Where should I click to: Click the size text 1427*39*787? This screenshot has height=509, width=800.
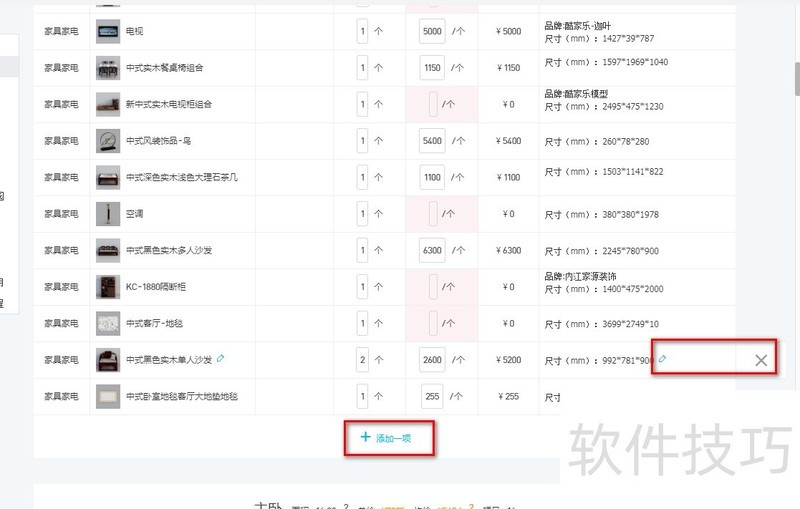628,39
